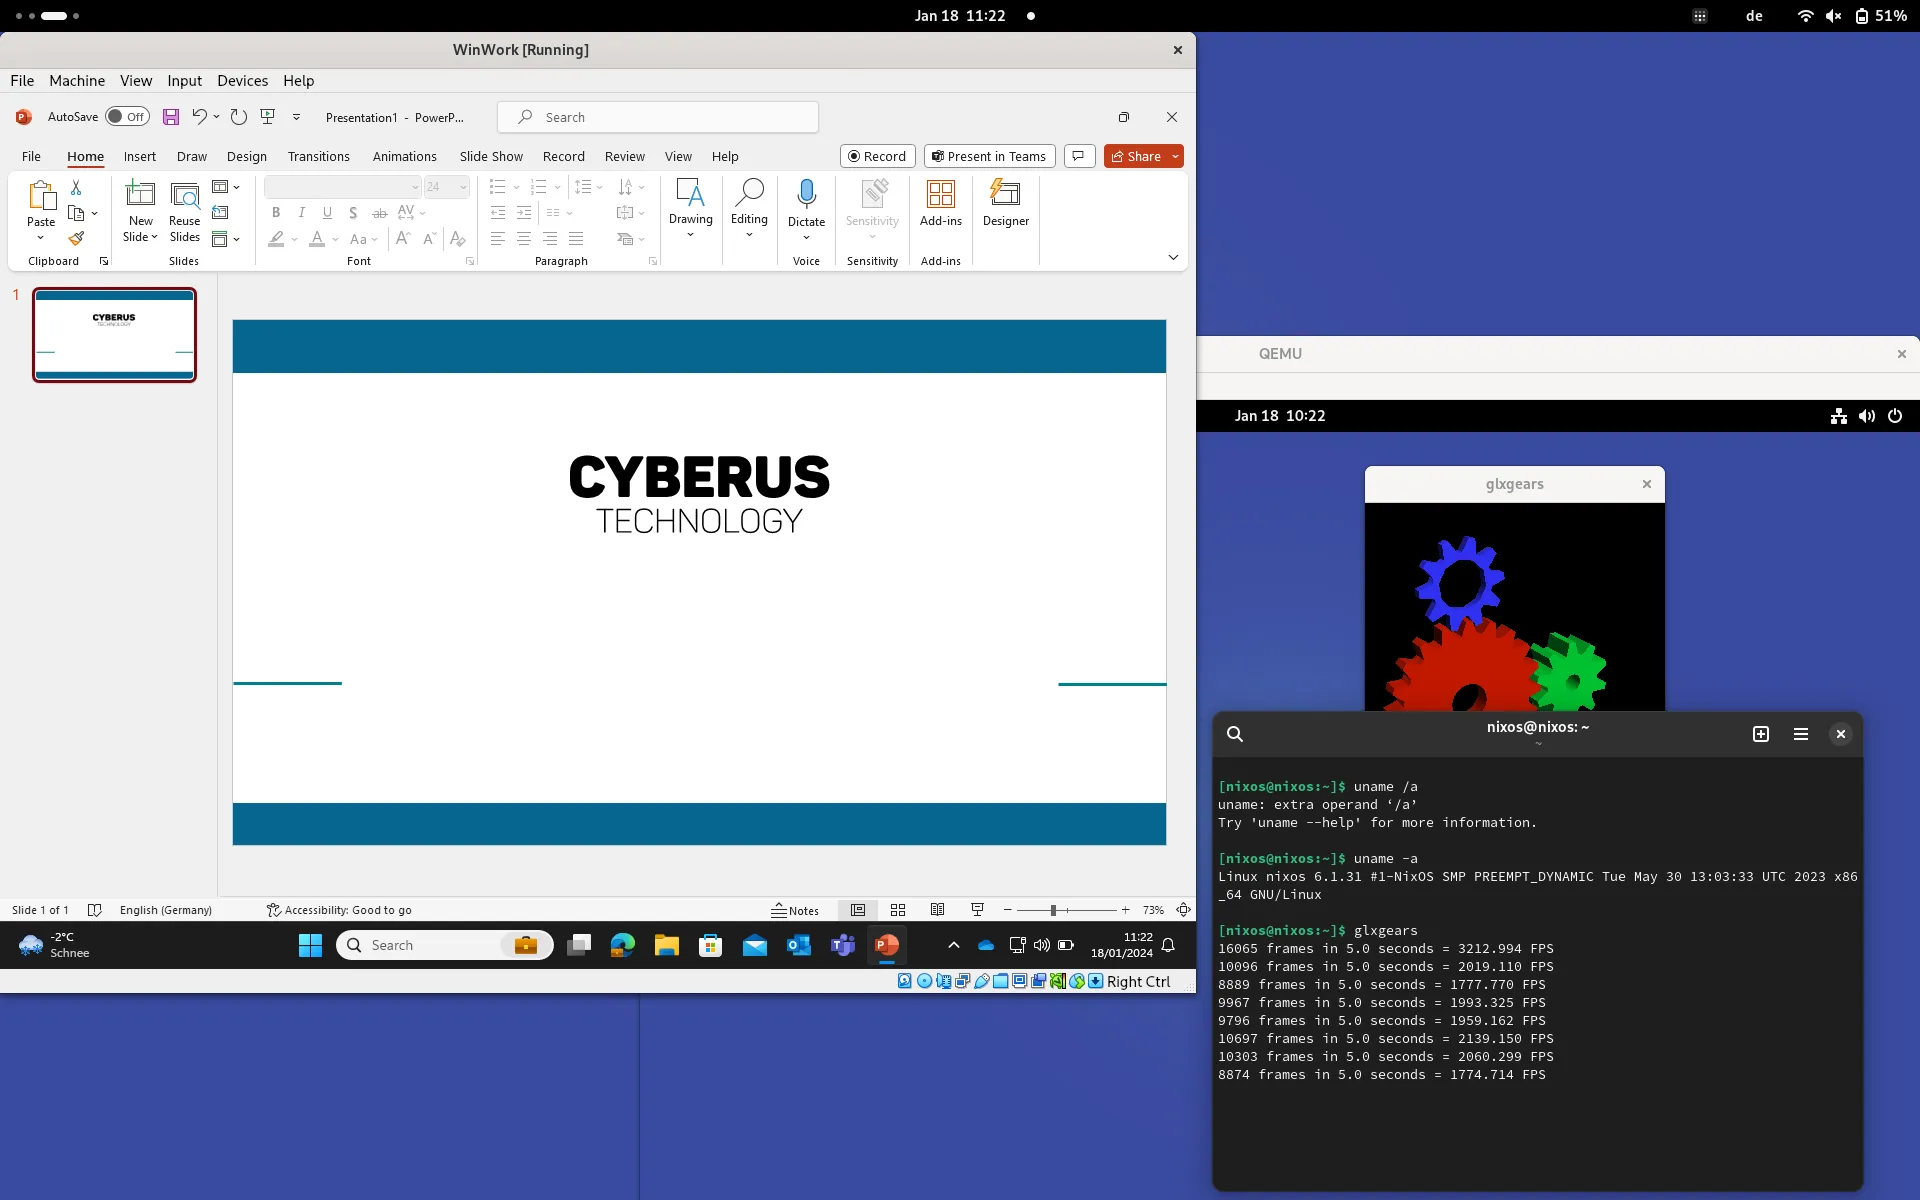1920x1200 pixels.
Task: Select the Transitions ribbon tab
Action: 318,156
